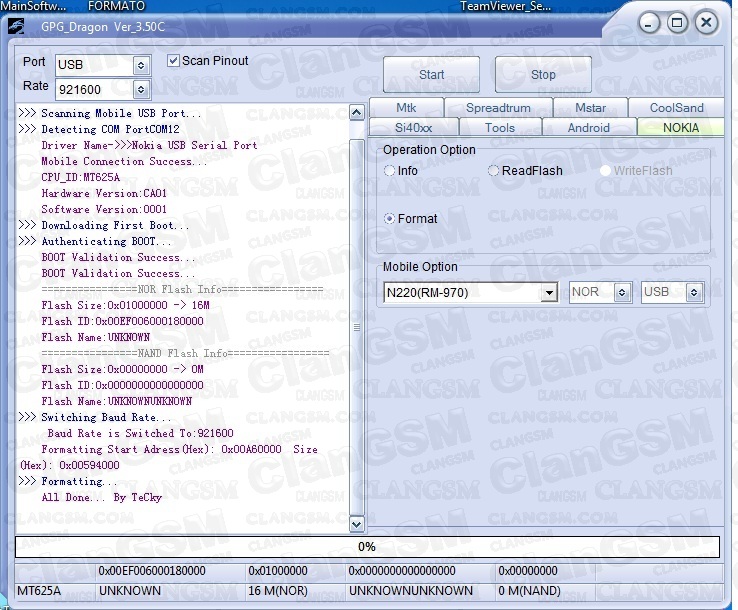Viewport: 738px width, 610px height.
Task: Click the 'Baud Rate is Switched To:921600' line
Action: click(140, 433)
